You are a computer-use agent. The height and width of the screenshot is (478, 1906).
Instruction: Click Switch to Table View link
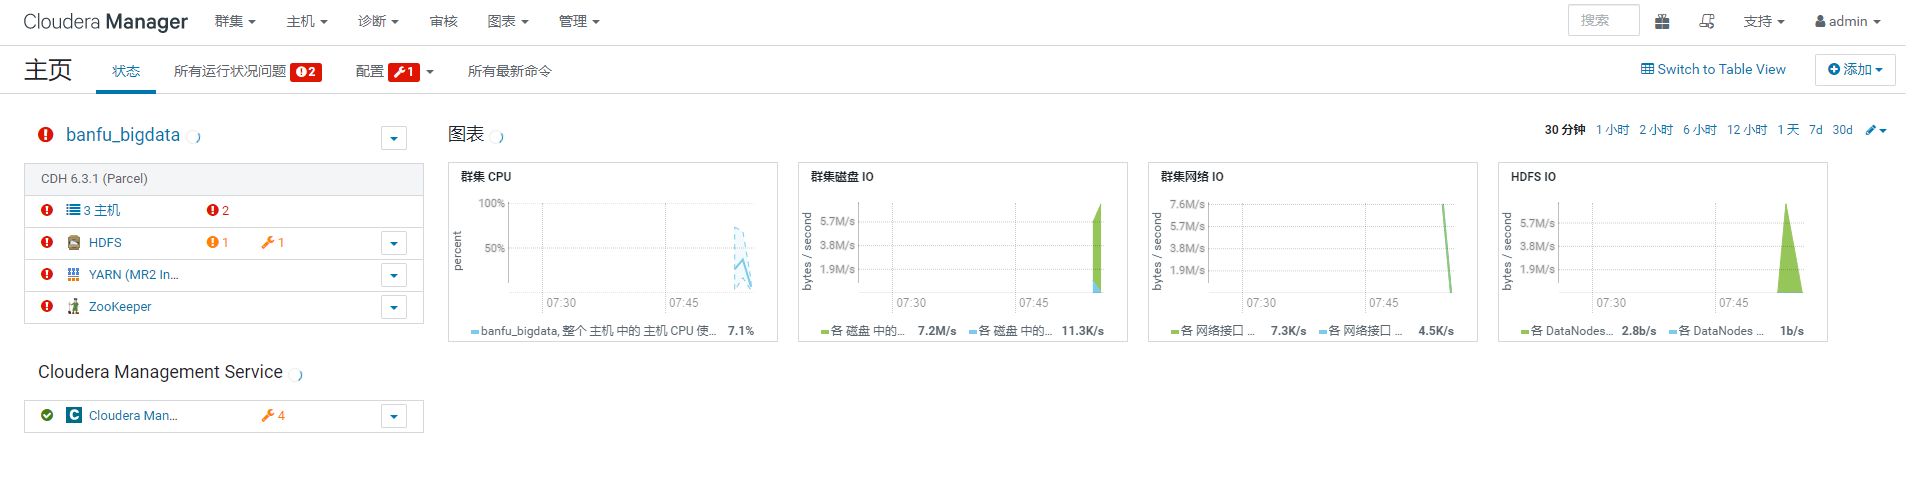1713,69
